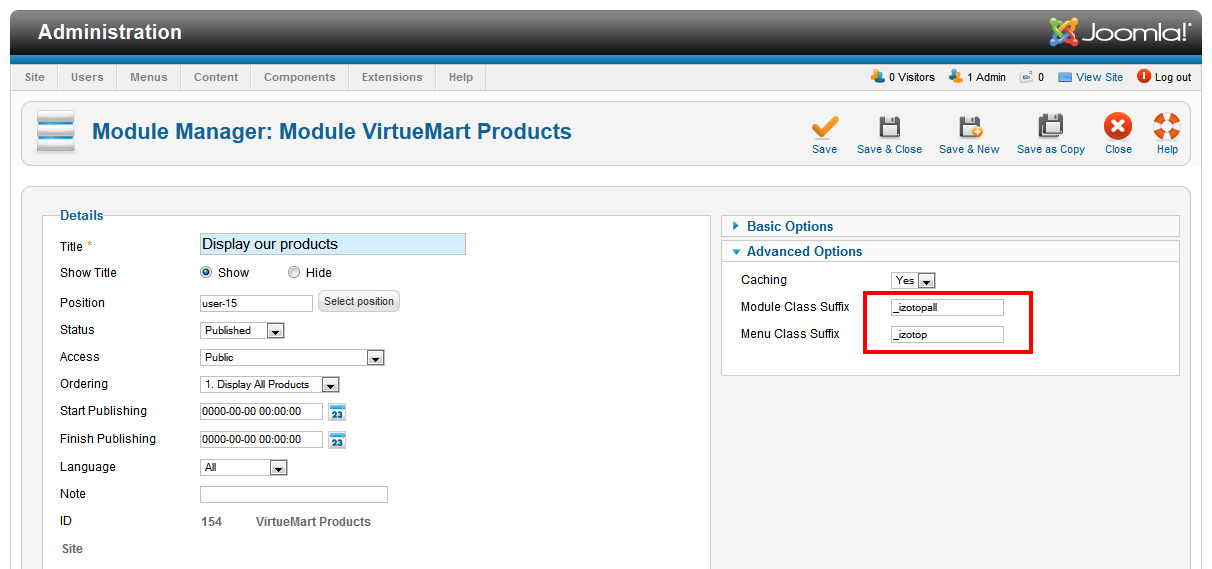Click the Module Class Suffix field
The width and height of the screenshot is (1212, 569).
pyautogui.click(x=947, y=308)
